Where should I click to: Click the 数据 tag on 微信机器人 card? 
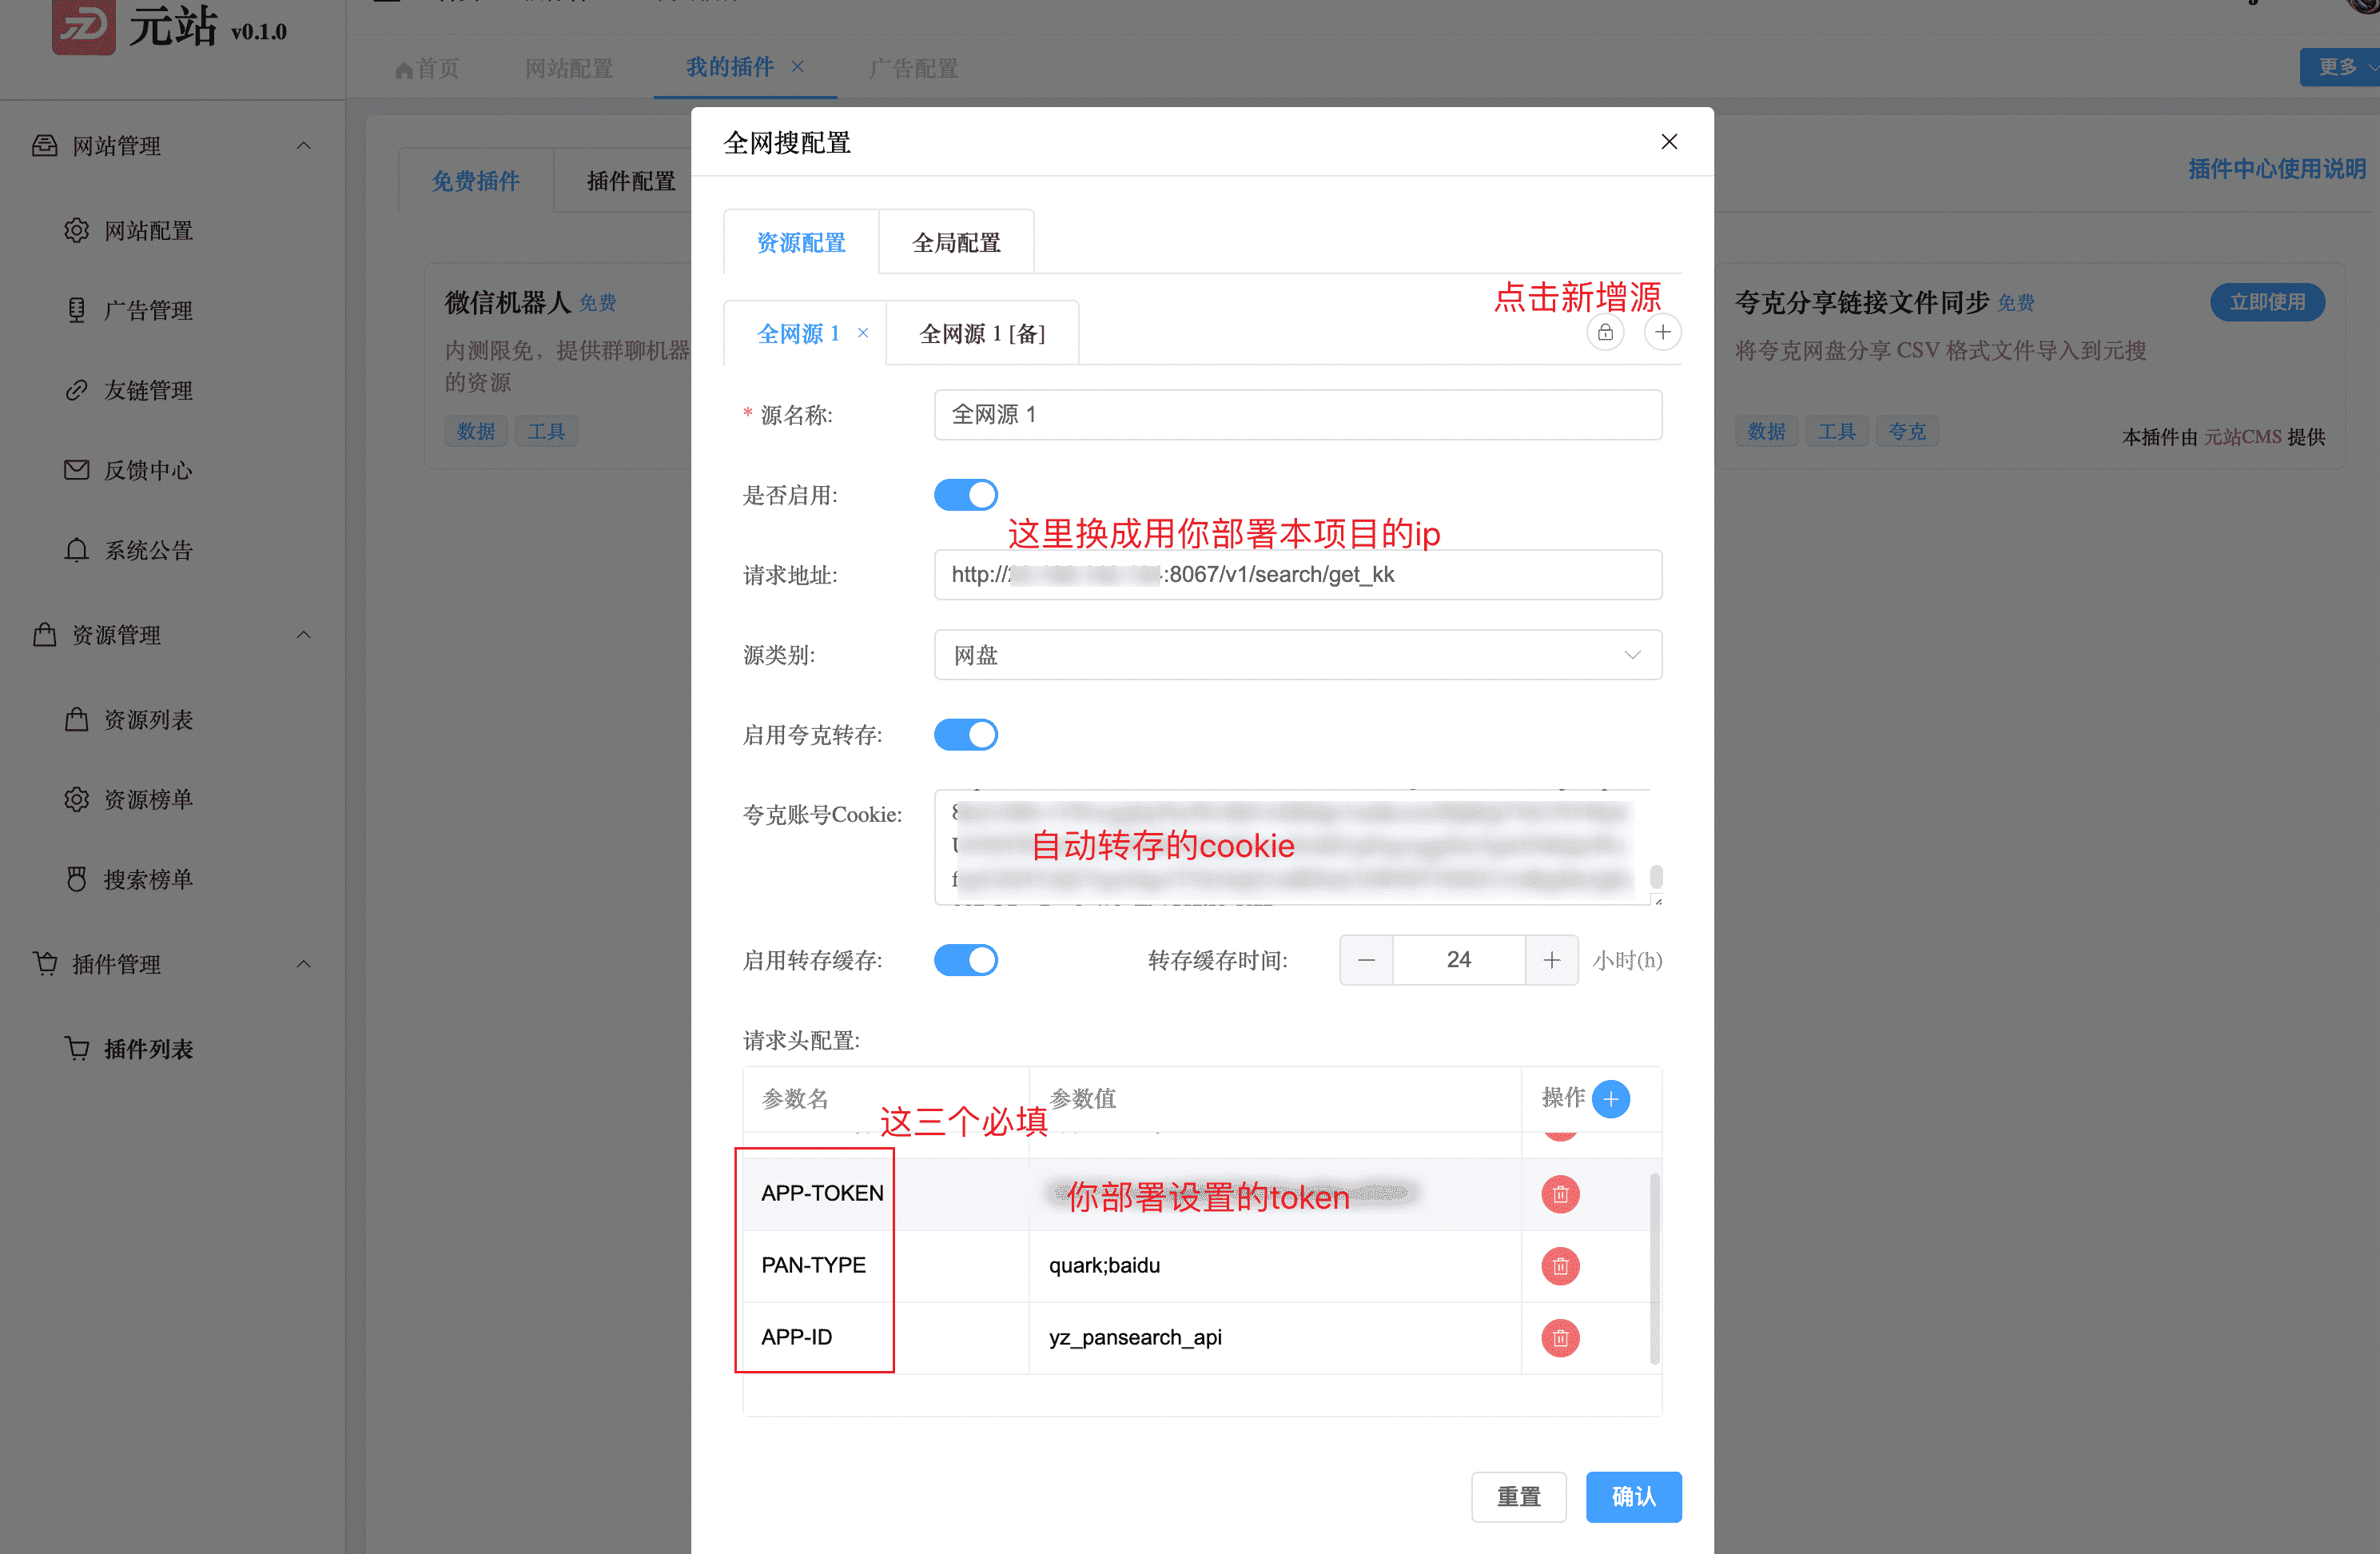476,431
